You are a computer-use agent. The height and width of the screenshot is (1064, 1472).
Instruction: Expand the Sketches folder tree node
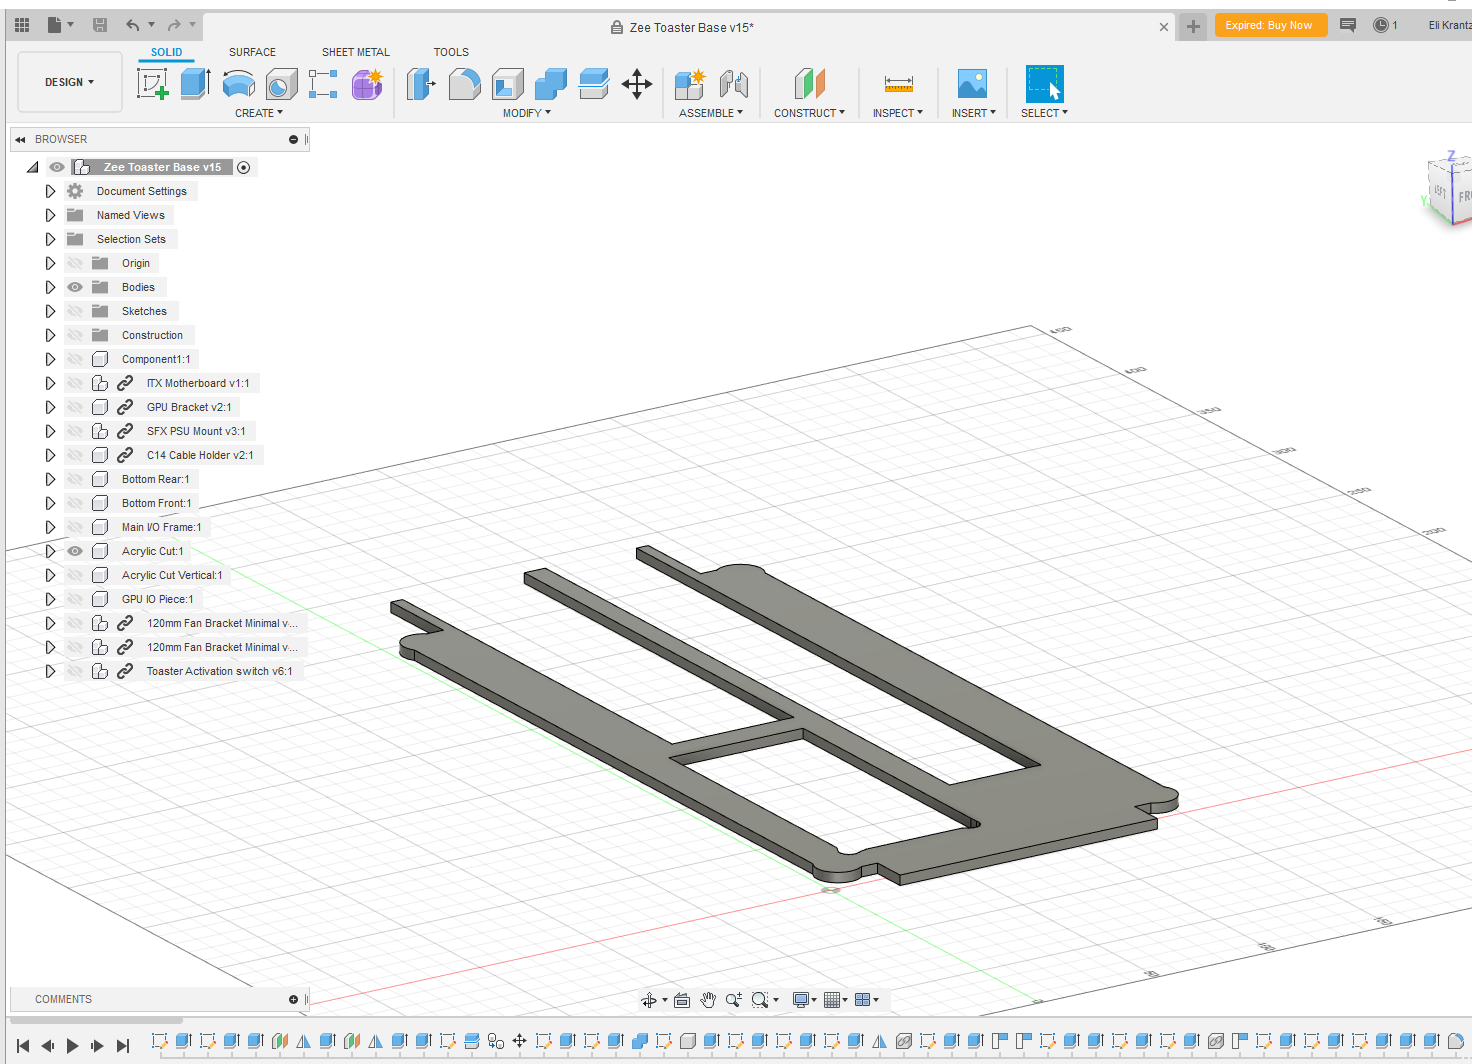point(50,311)
